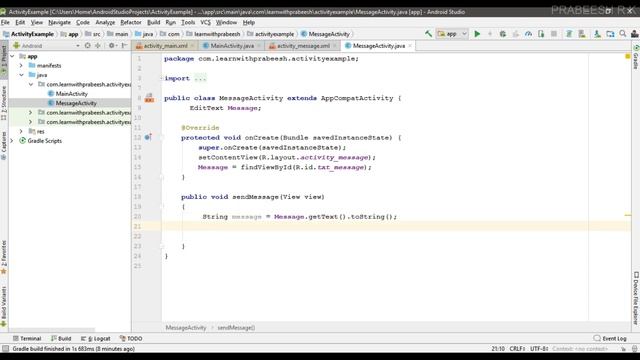Click override gutter icon on line 12
The image size is (640, 360).
pyautogui.click(x=148, y=138)
